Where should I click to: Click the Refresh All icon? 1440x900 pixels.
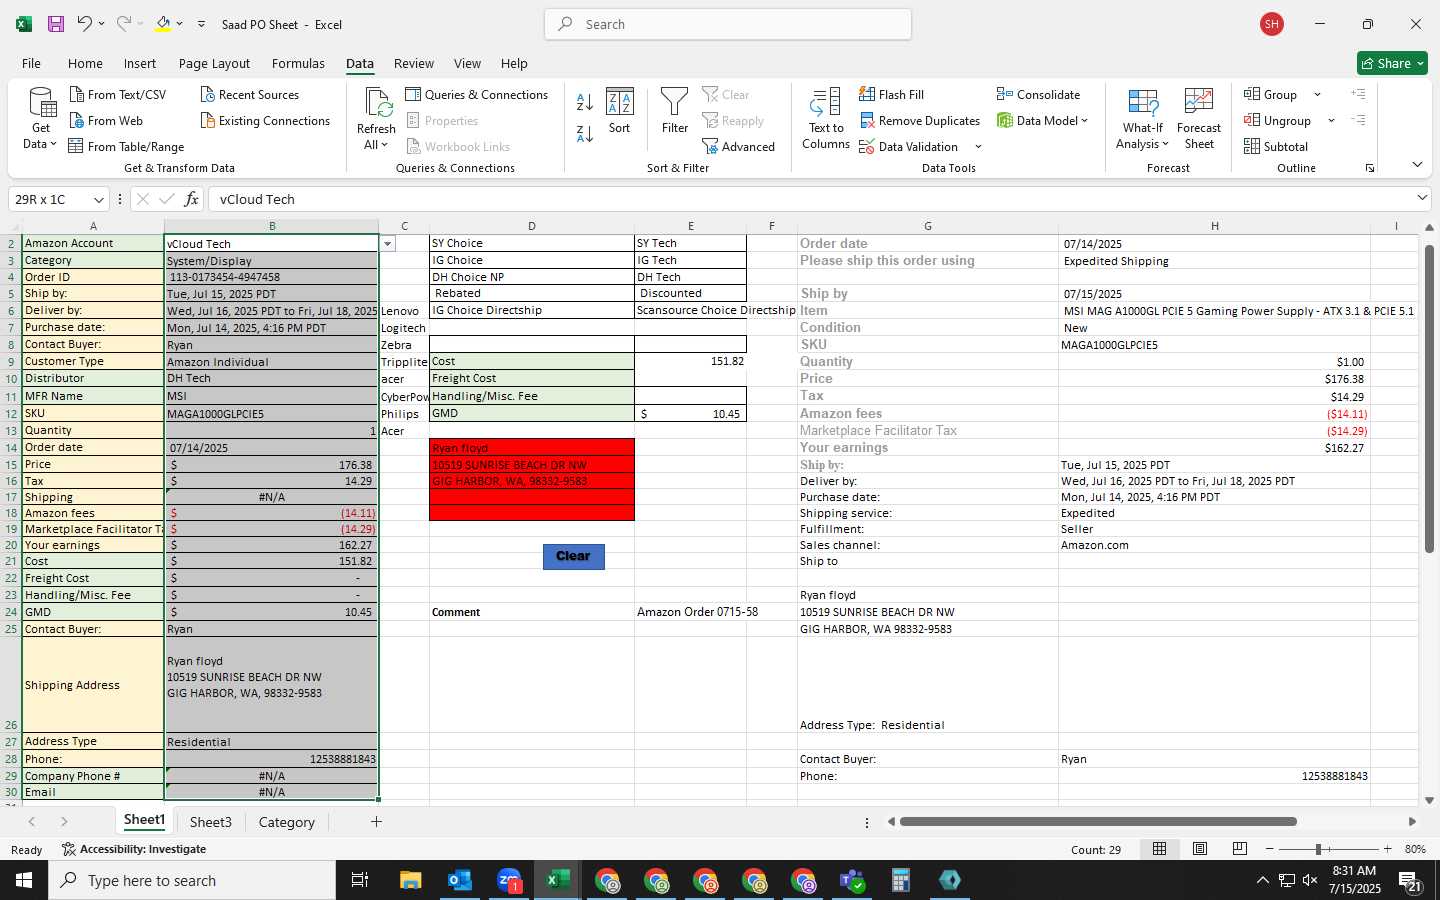[377, 103]
